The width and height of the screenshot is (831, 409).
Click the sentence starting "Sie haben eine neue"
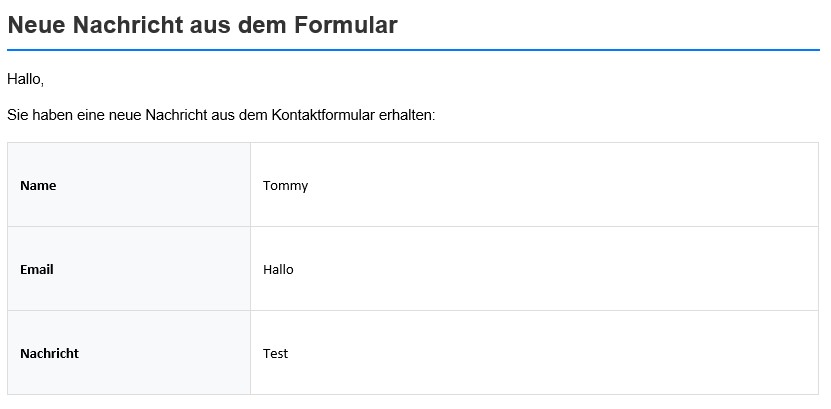click(221, 115)
